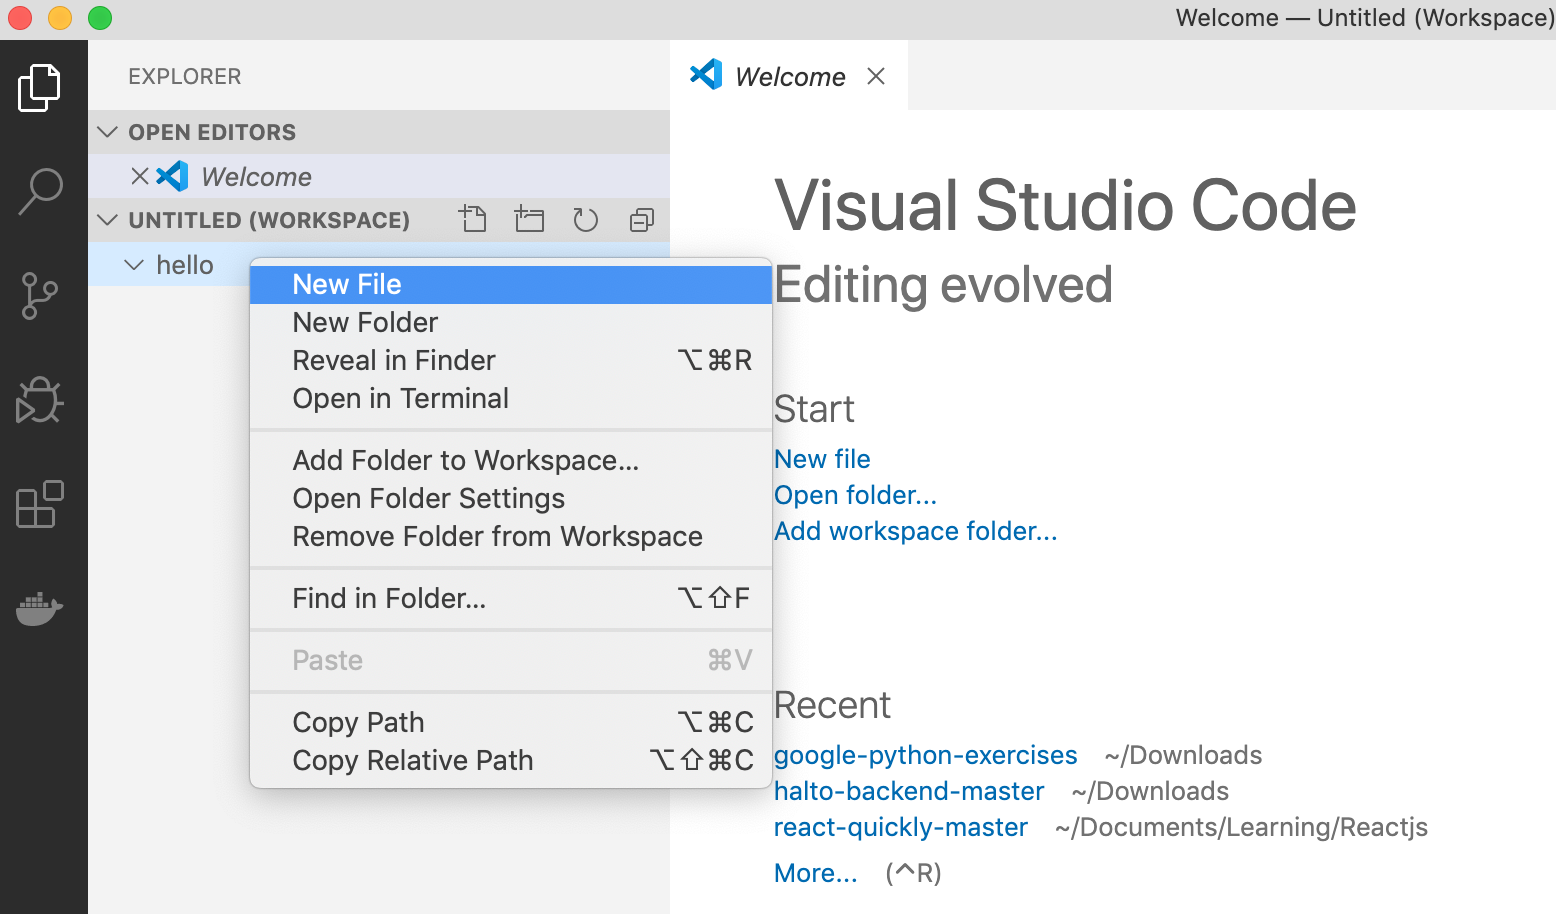Click Remove Folder from Workspace

click(497, 536)
